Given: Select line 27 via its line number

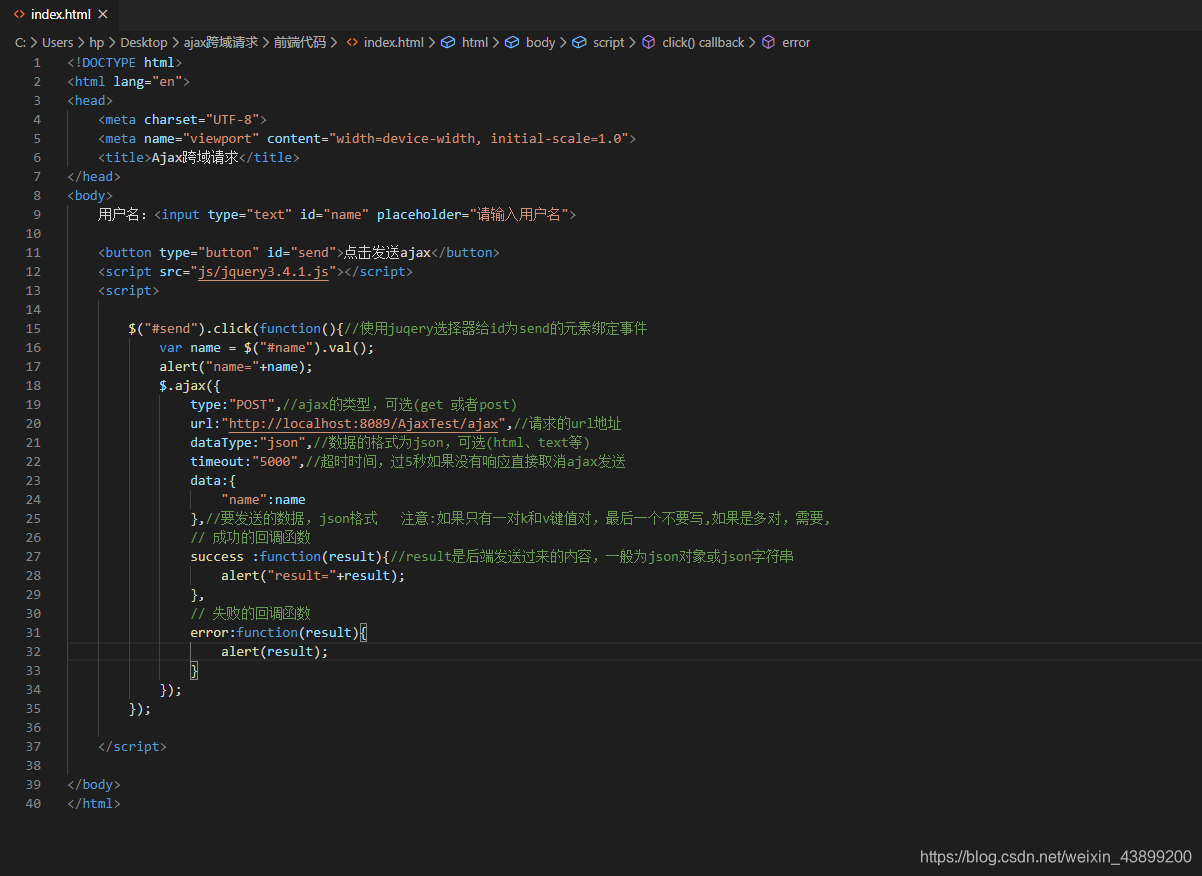Looking at the screenshot, I should (x=34, y=556).
